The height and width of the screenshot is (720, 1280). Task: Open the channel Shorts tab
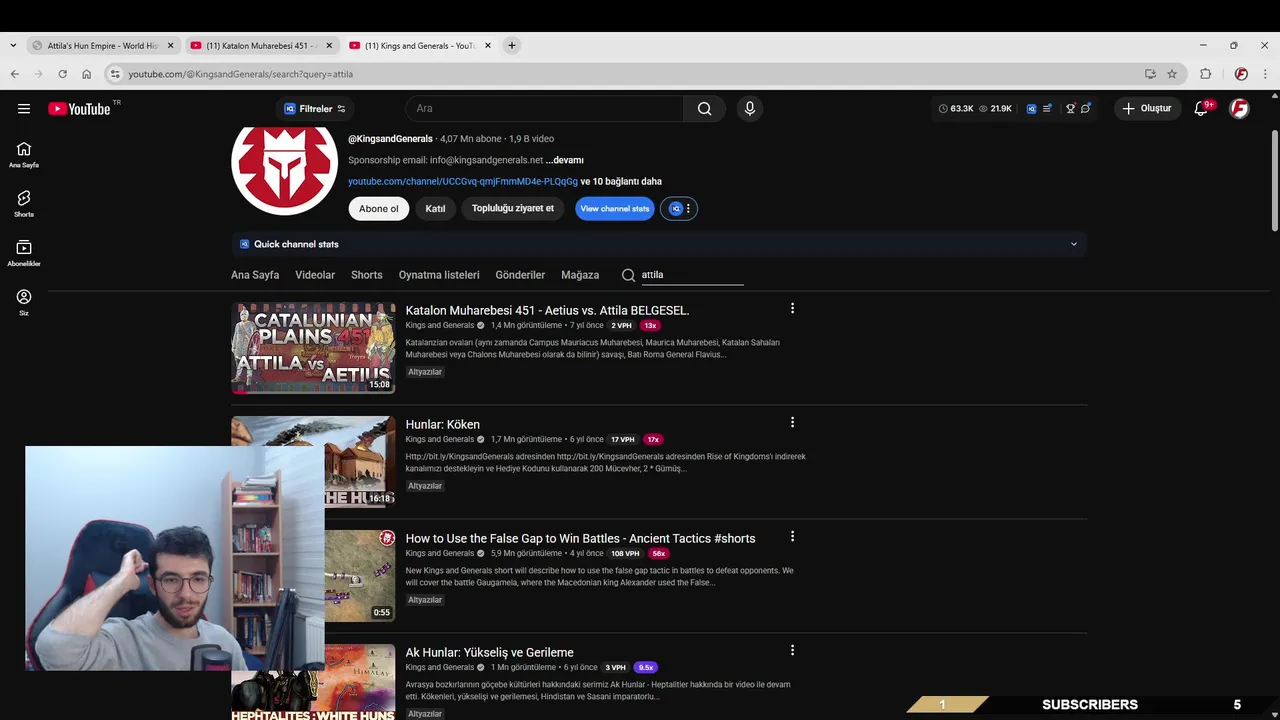click(x=367, y=275)
